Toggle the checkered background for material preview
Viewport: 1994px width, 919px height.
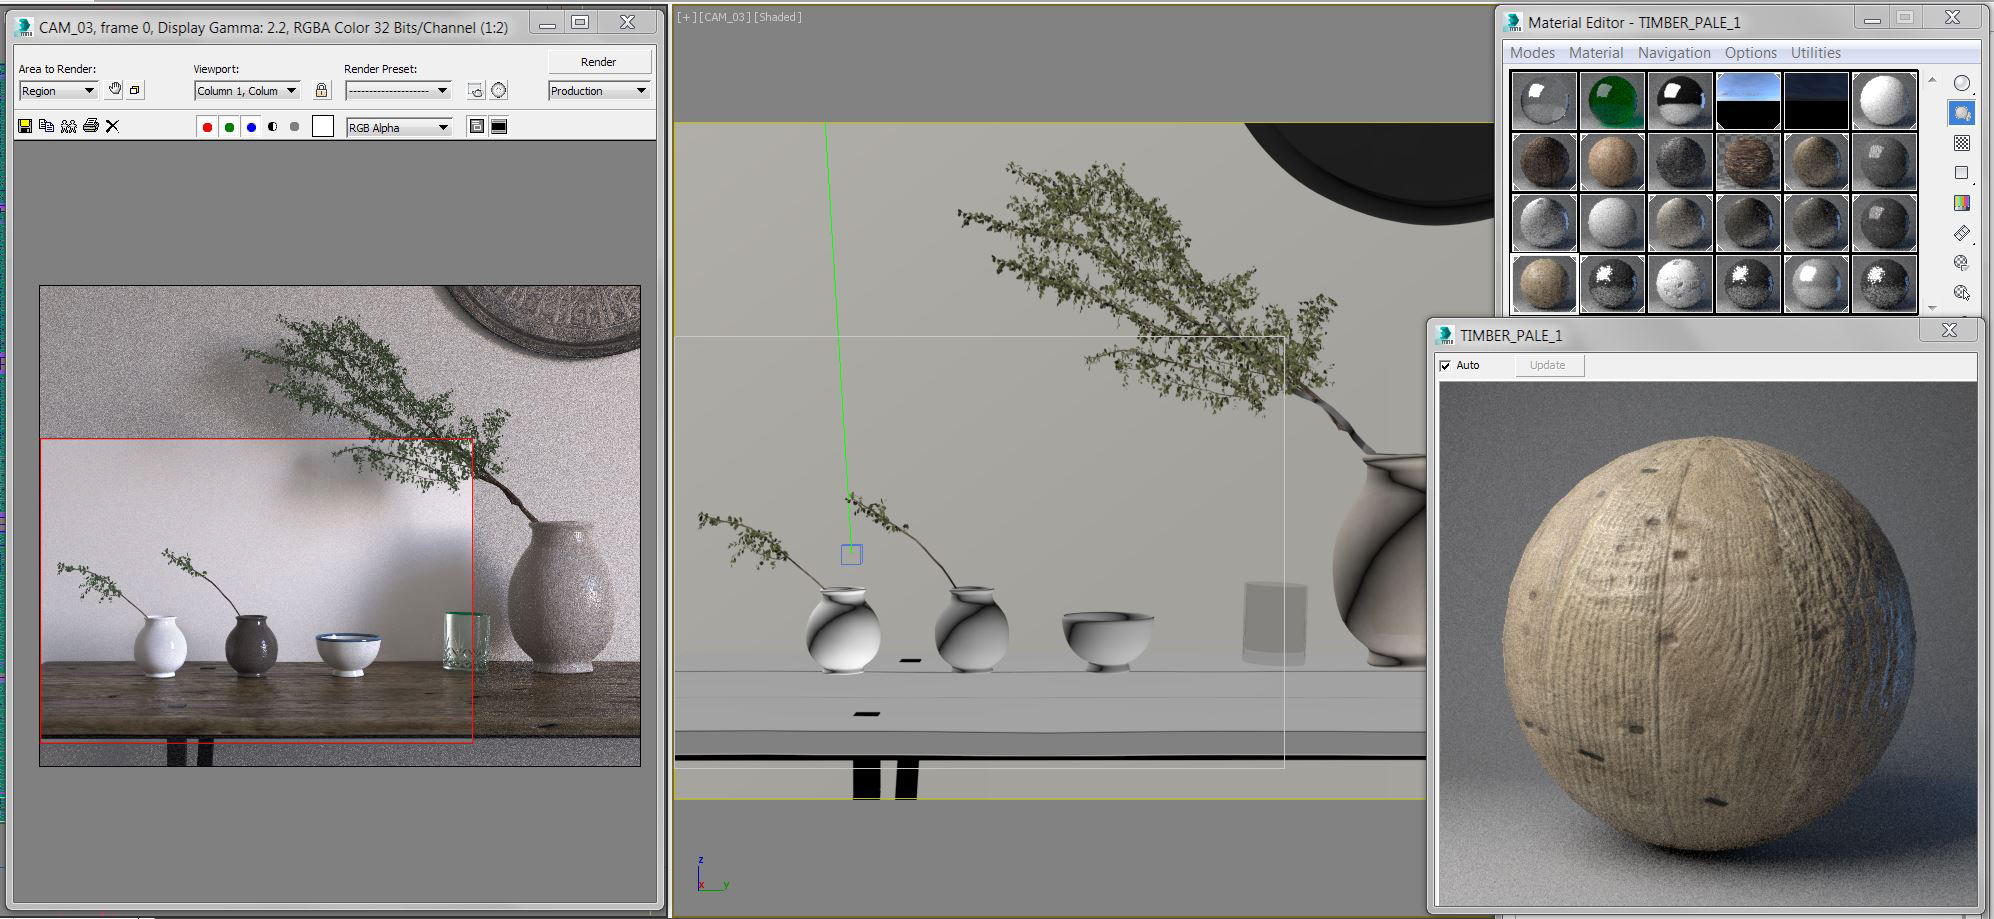coord(1961,142)
